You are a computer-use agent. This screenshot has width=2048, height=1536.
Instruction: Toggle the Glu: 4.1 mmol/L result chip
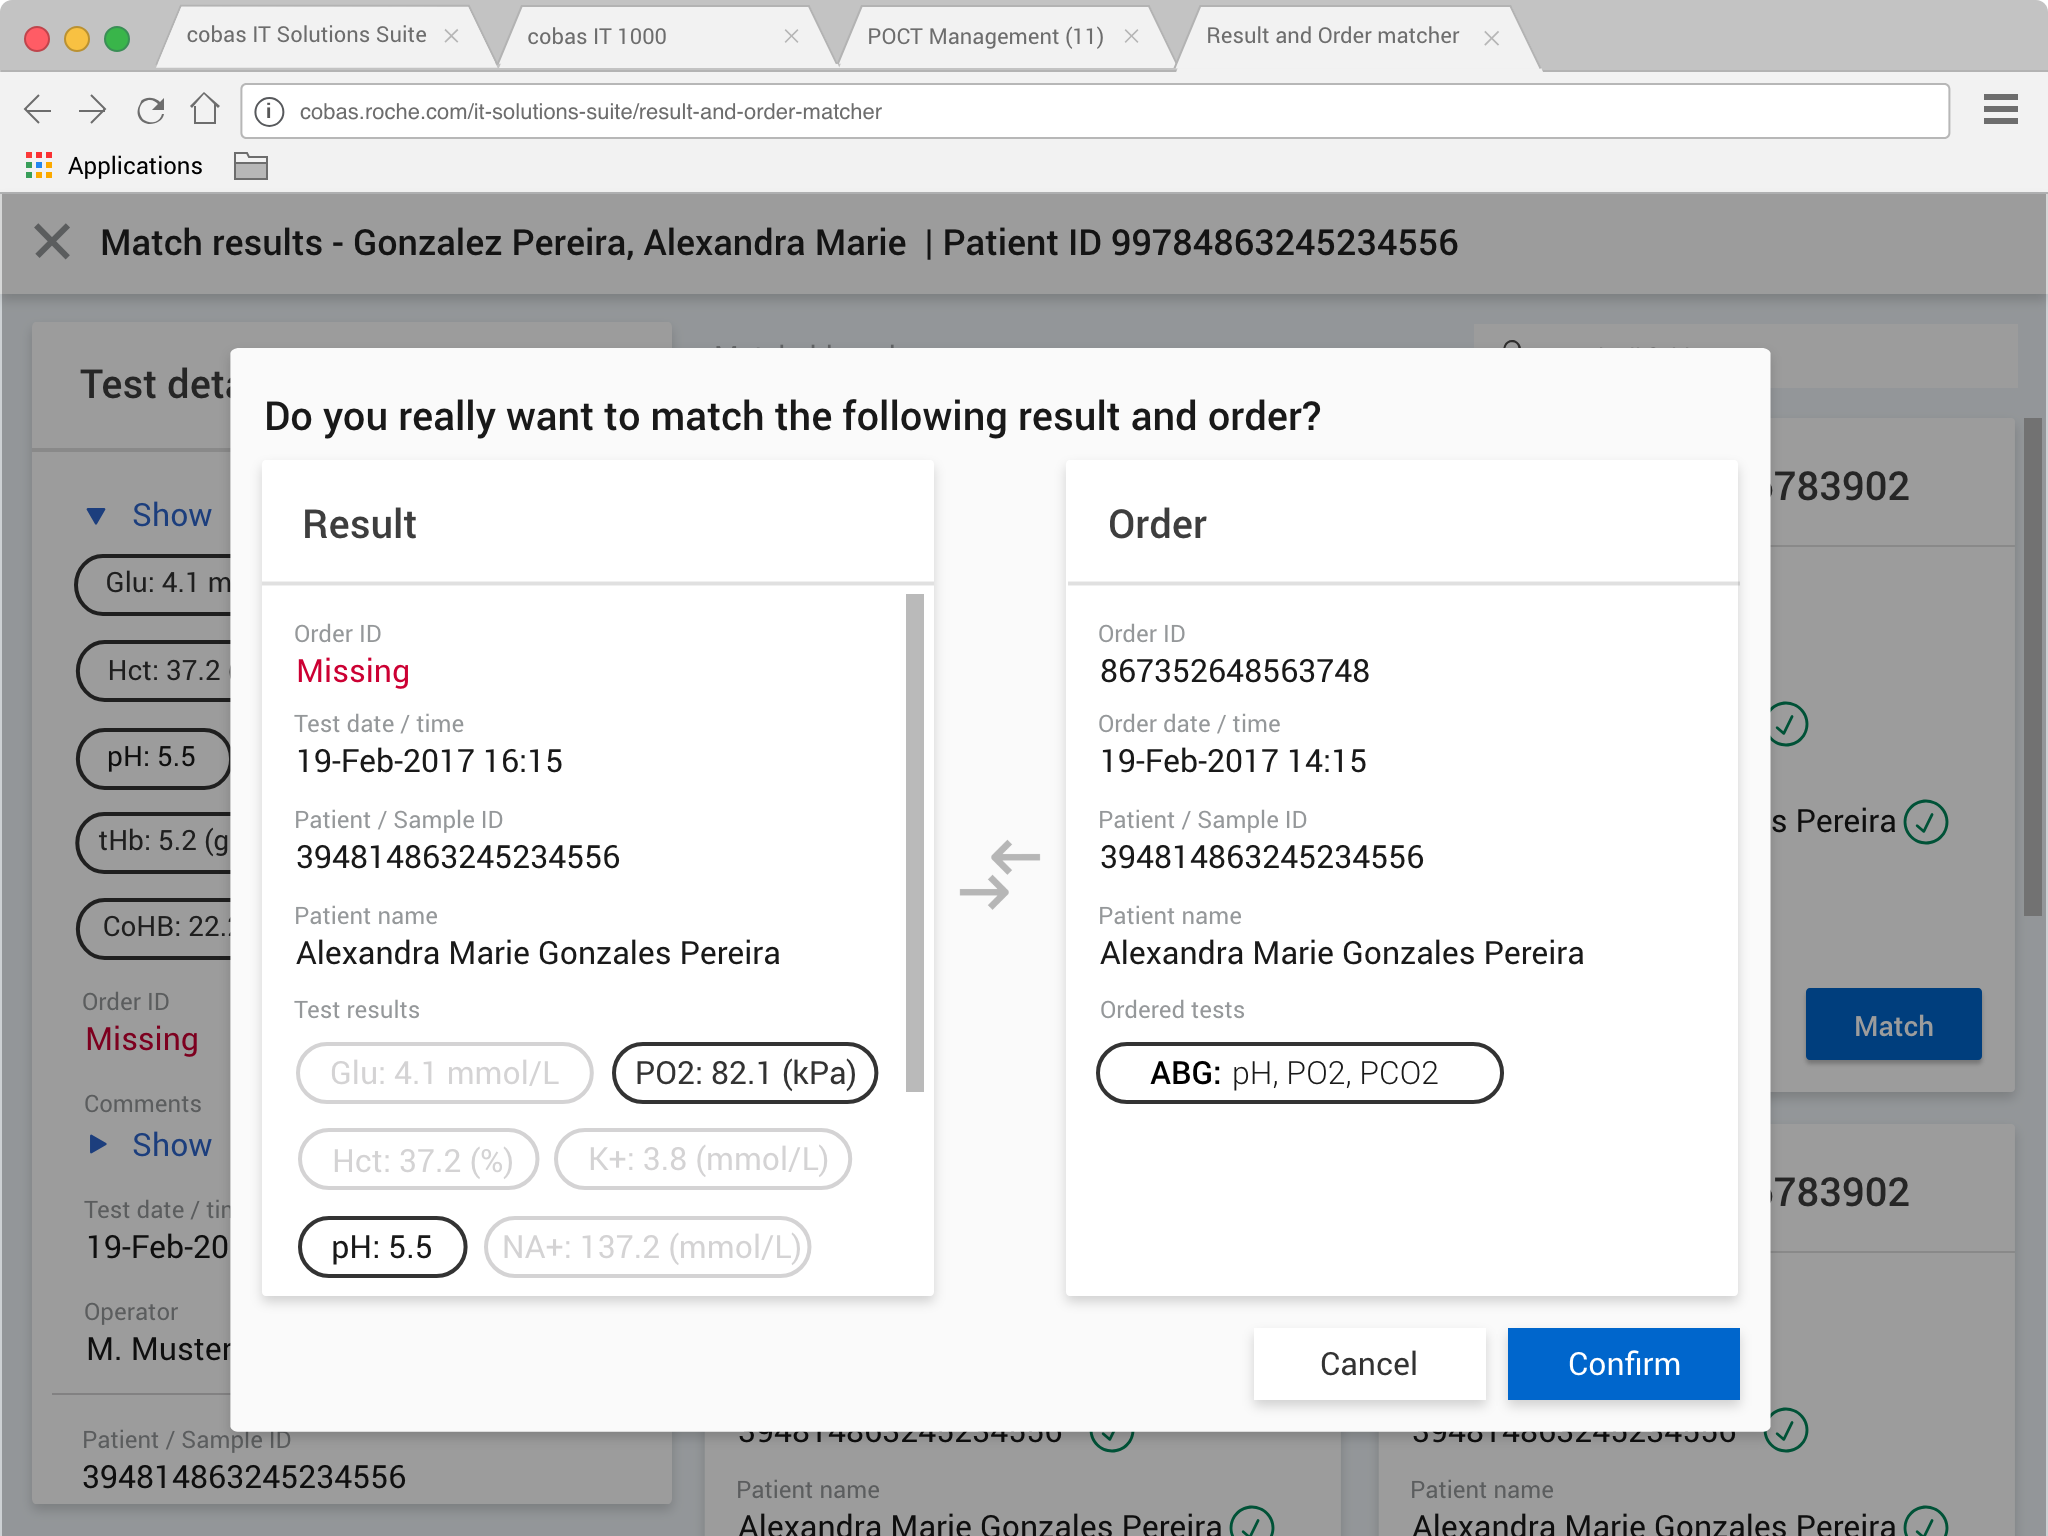tap(444, 1073)
